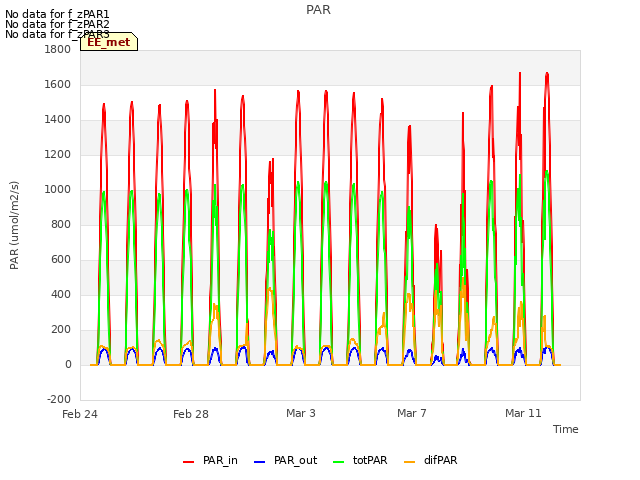
Task: Click the 'No data for f_zPAR2' message
Action: coord(57,24)
